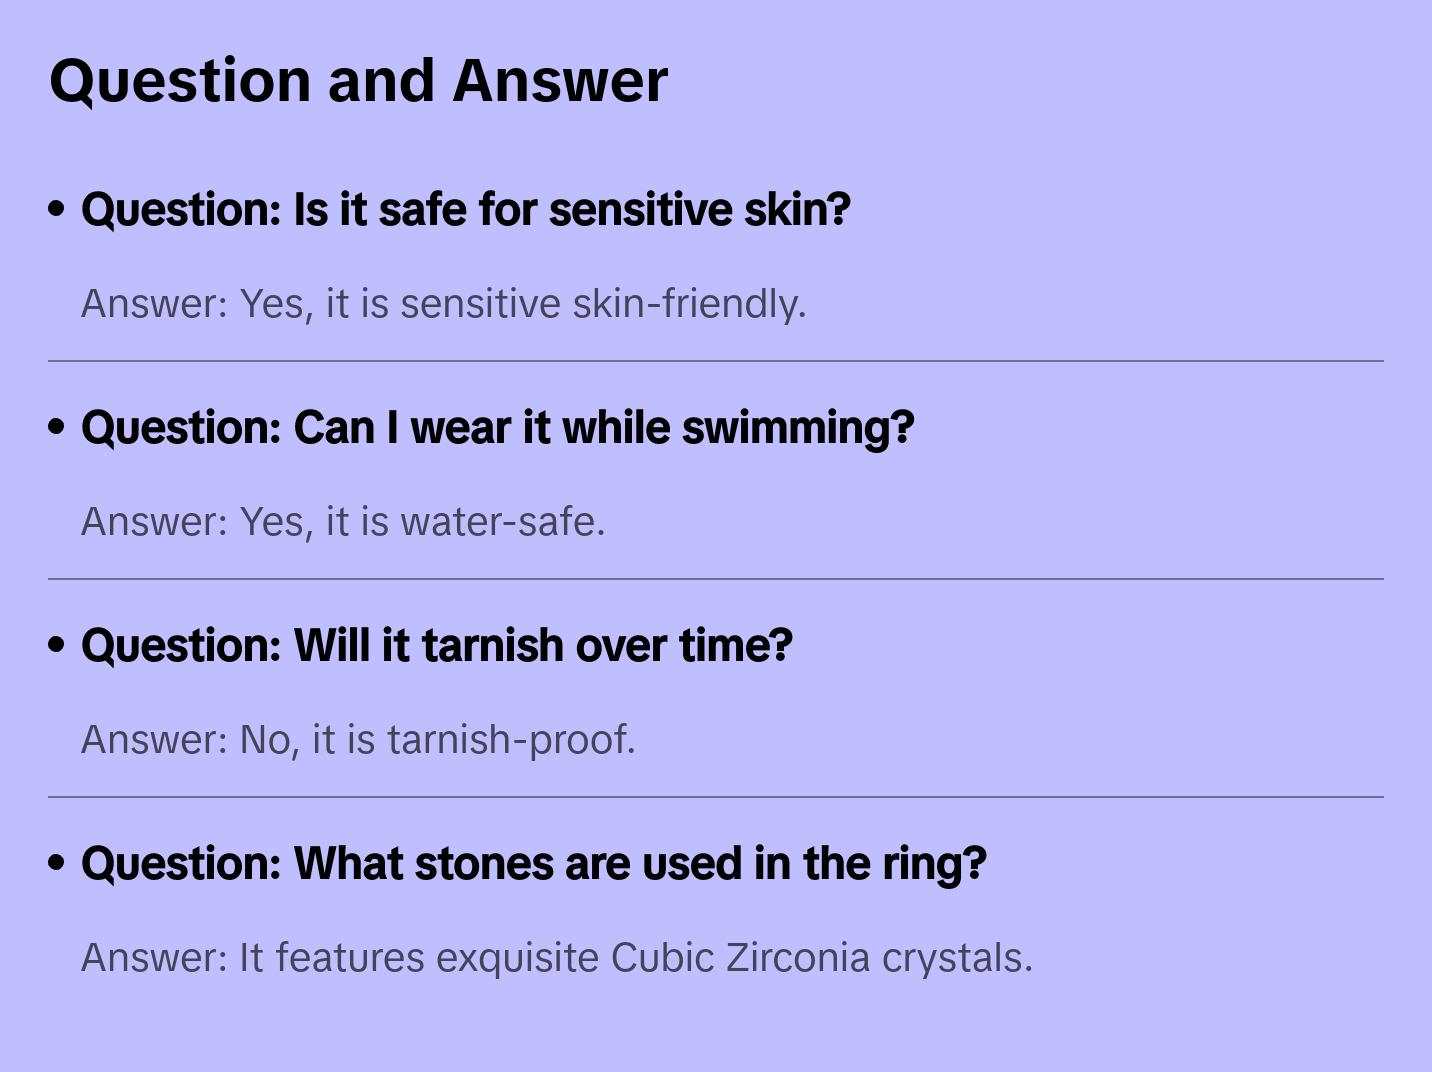Select the question about ring stones
This screenshot has width=1432, height=1072.
[x=533, y=864]
